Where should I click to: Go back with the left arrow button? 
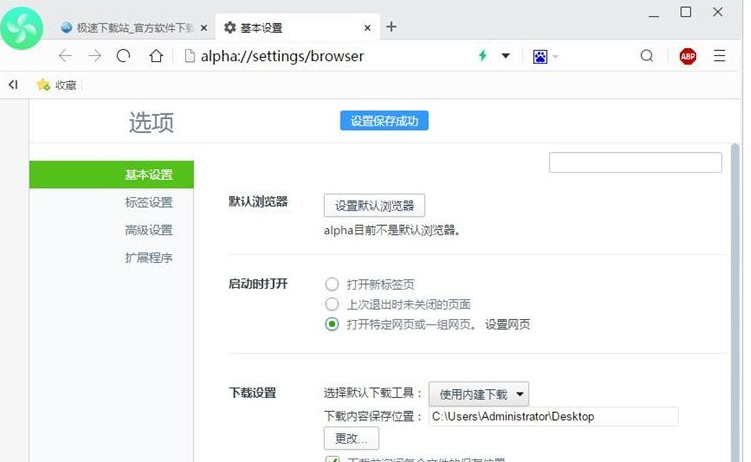pos(65,56)
